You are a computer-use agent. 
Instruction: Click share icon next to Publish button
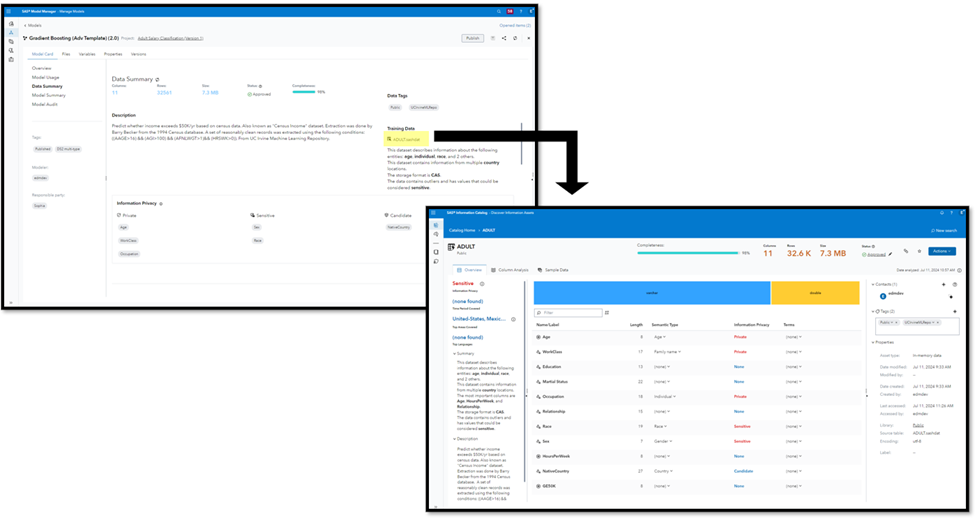[x=504, y=38]
